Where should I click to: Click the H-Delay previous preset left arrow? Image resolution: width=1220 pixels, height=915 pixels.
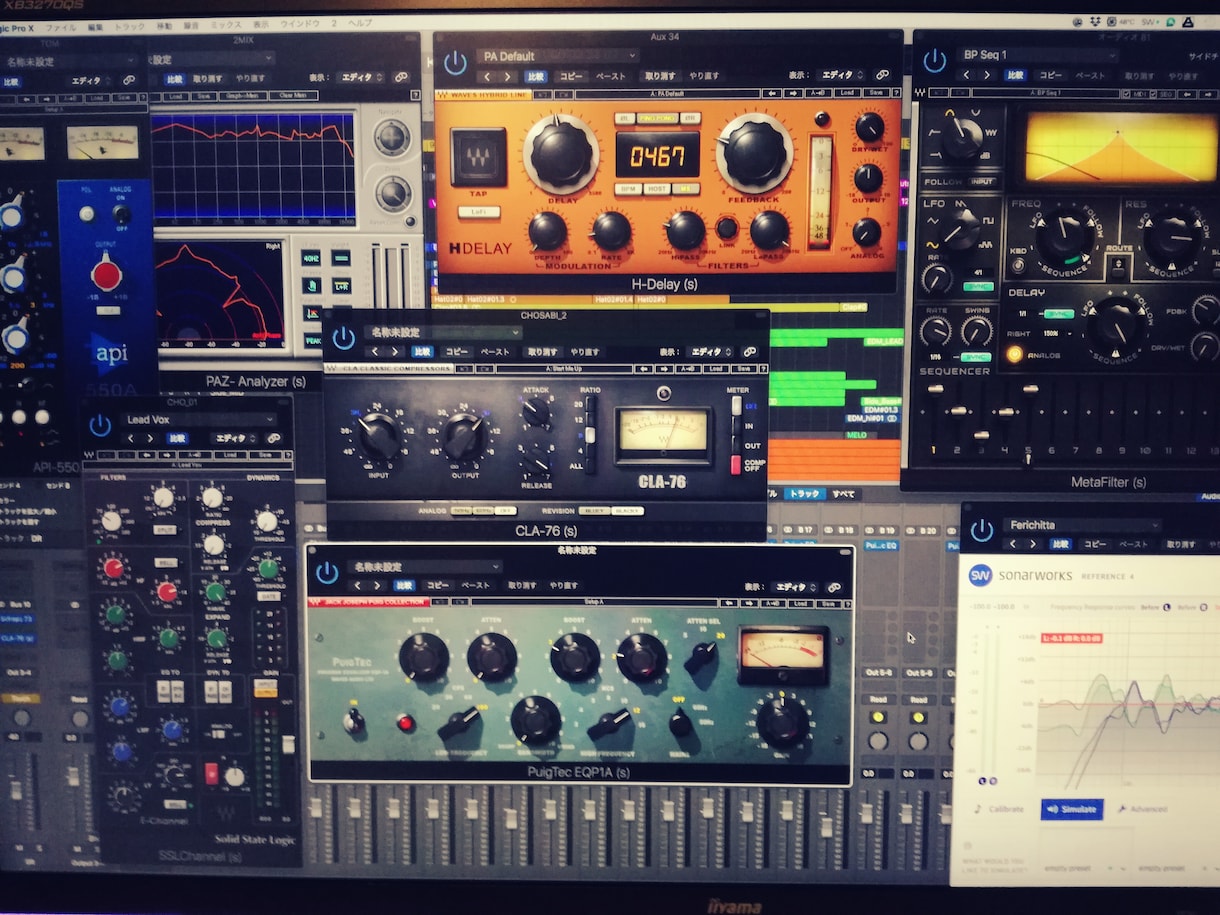click(487, 76)
